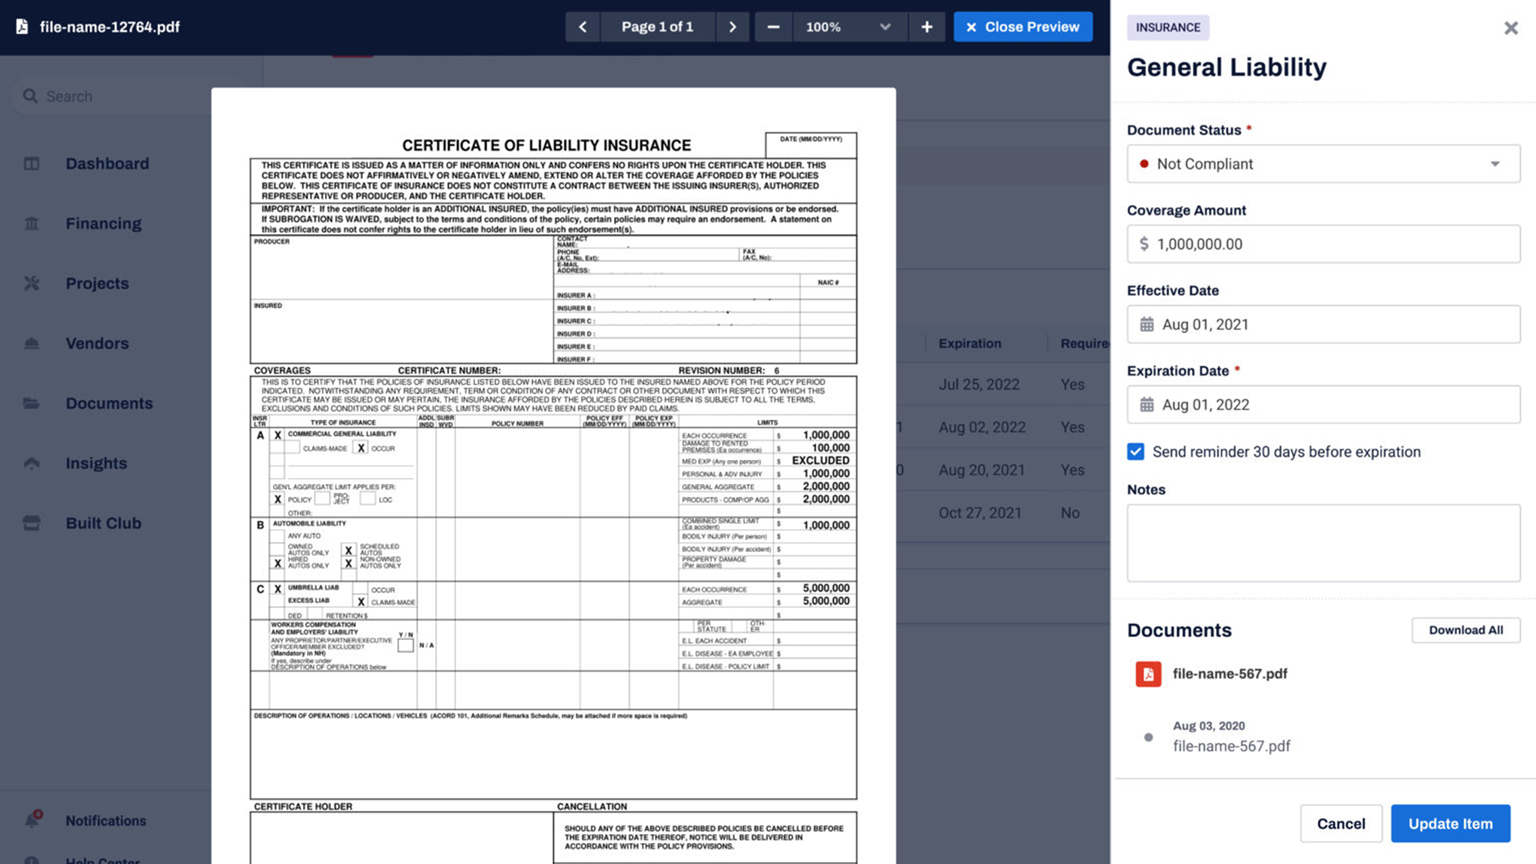Click into the Notes text area
The height and width of the screenshot is (864, 1536).
pyautogui.click(x=1323, y=543)
